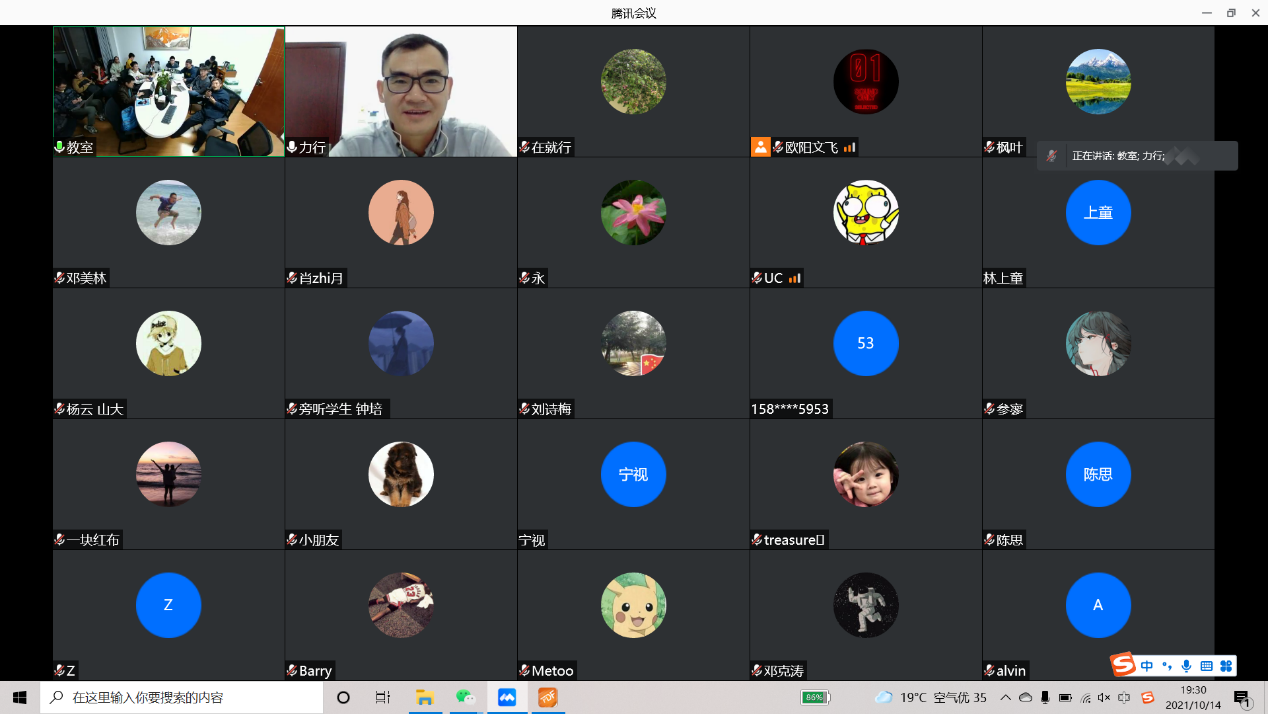Open the Sogou soft keyboard icon
Screen dimensions: 1268x714
1206,665
